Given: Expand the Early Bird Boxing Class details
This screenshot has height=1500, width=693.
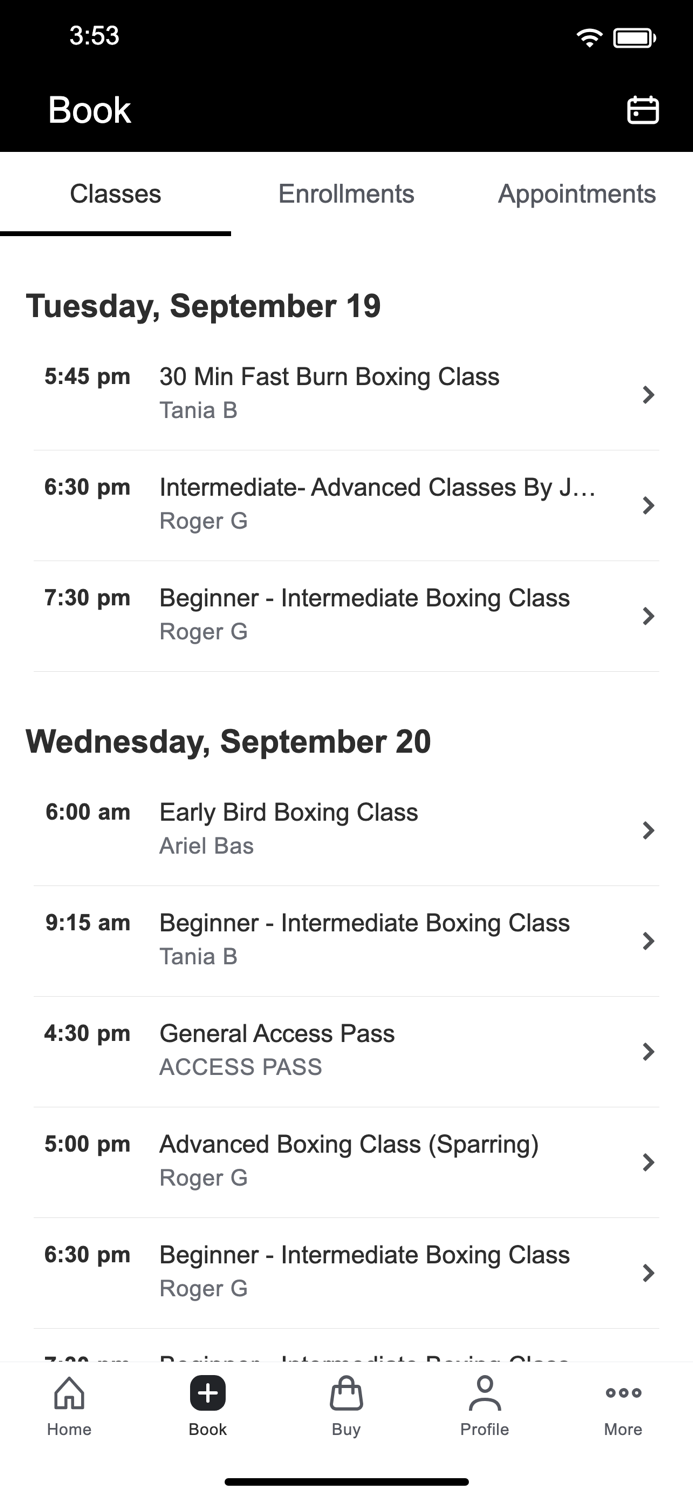Looking at the screenshot, I should pyautogui.click(x=346, y=828).
